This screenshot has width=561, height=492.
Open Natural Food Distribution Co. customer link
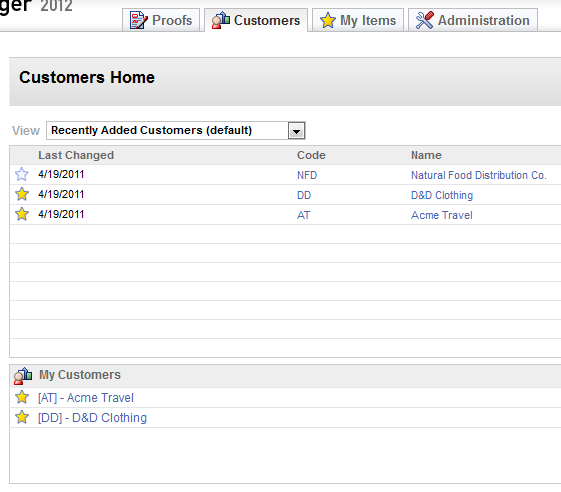pyautogui.click(x=478, y=175)
